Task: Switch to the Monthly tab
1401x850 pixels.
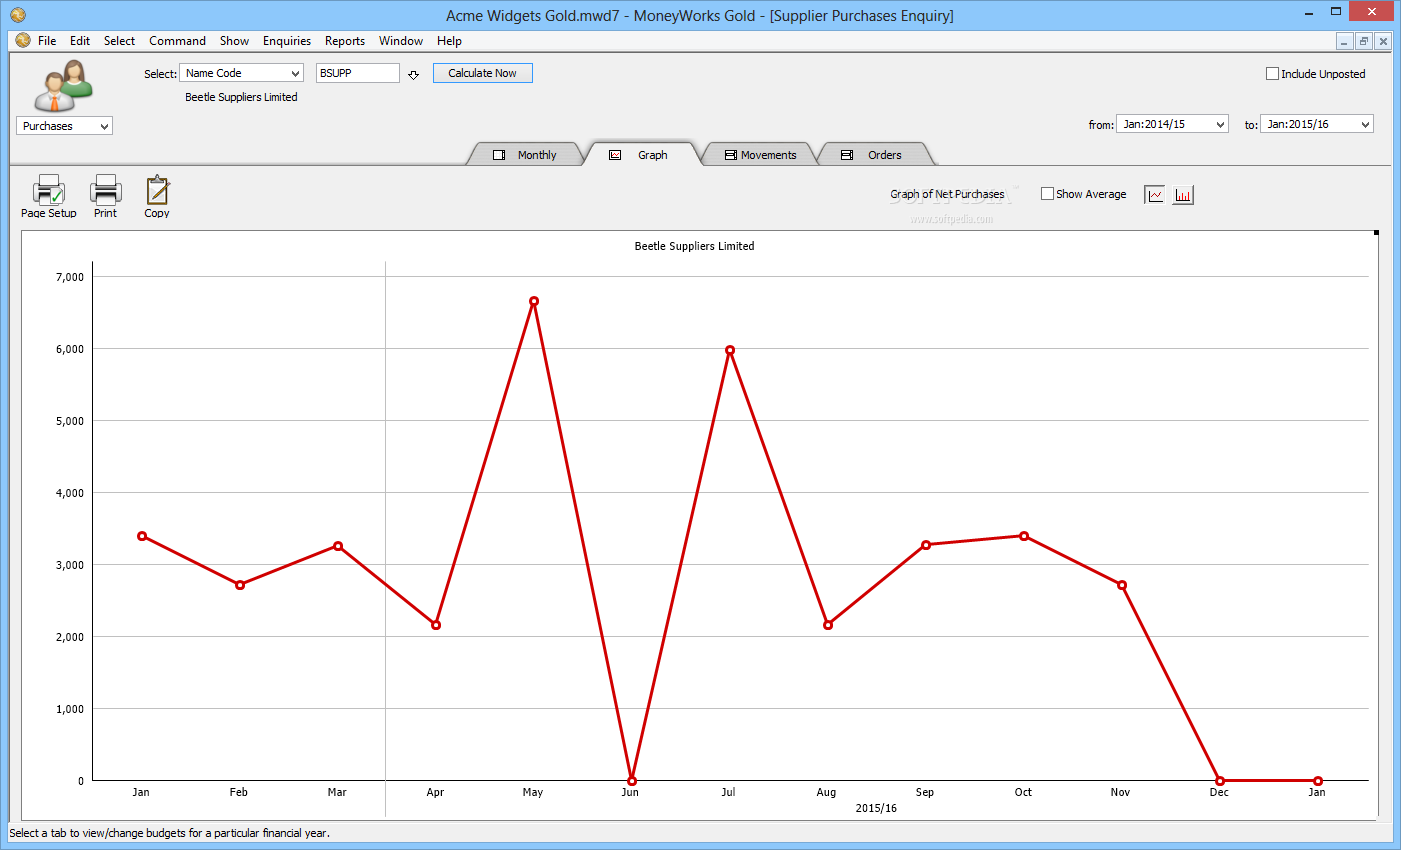Action: tap(525, 155)
